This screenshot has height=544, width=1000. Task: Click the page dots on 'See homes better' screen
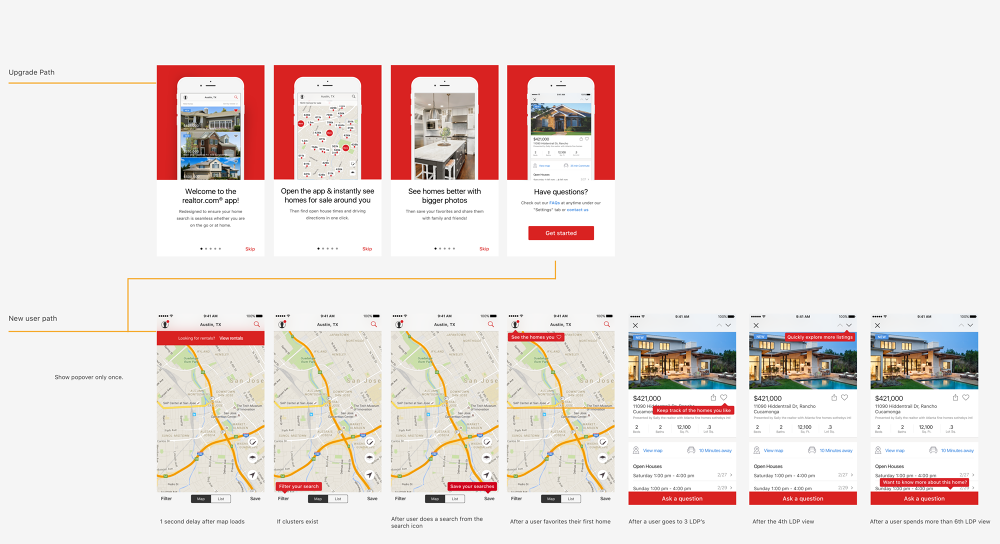445,249
